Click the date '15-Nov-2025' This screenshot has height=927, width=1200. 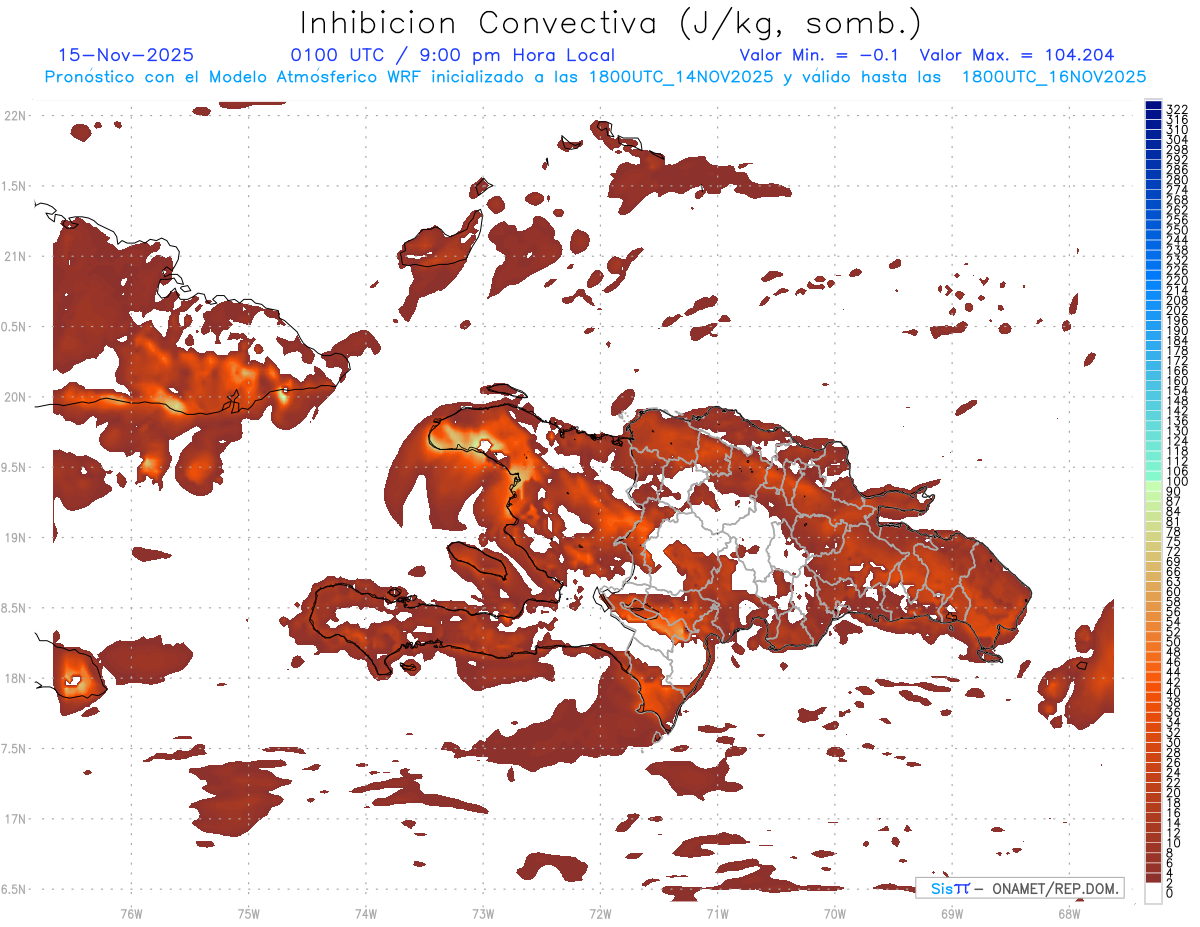(126, 55)
